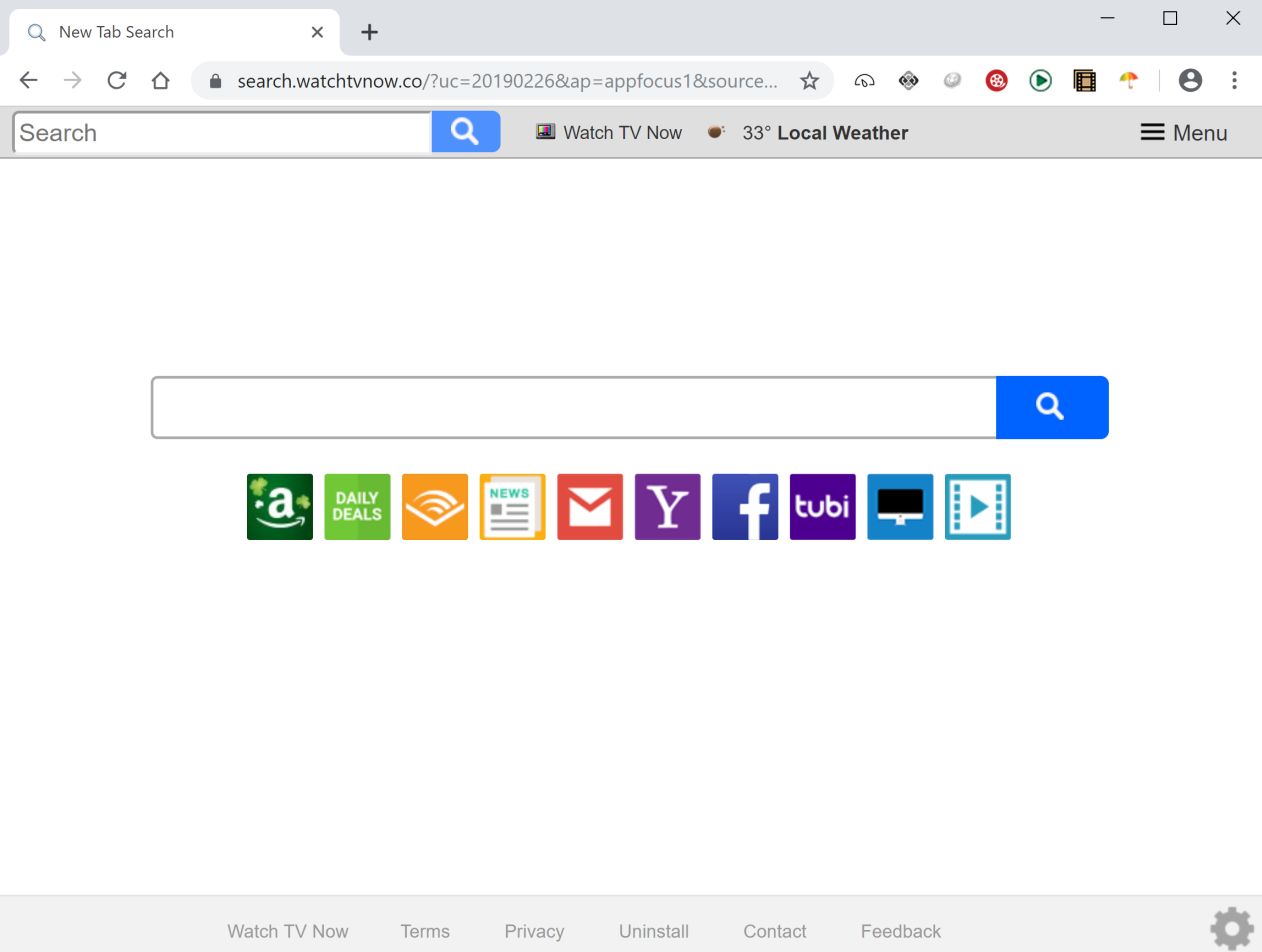Open the Amazon shortcut icon
This screenshot has width=1262, height=952.
click(x=279, y=506)
